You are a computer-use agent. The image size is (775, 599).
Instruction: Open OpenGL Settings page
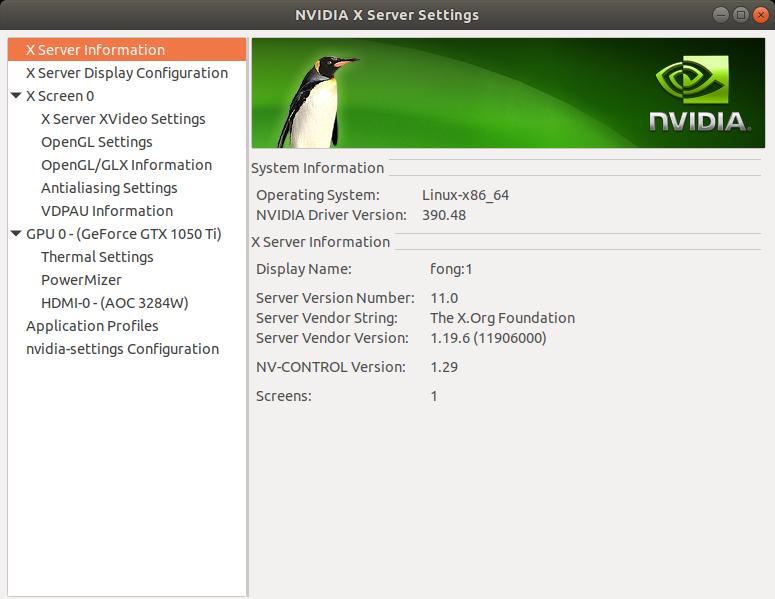pos(97,142)
